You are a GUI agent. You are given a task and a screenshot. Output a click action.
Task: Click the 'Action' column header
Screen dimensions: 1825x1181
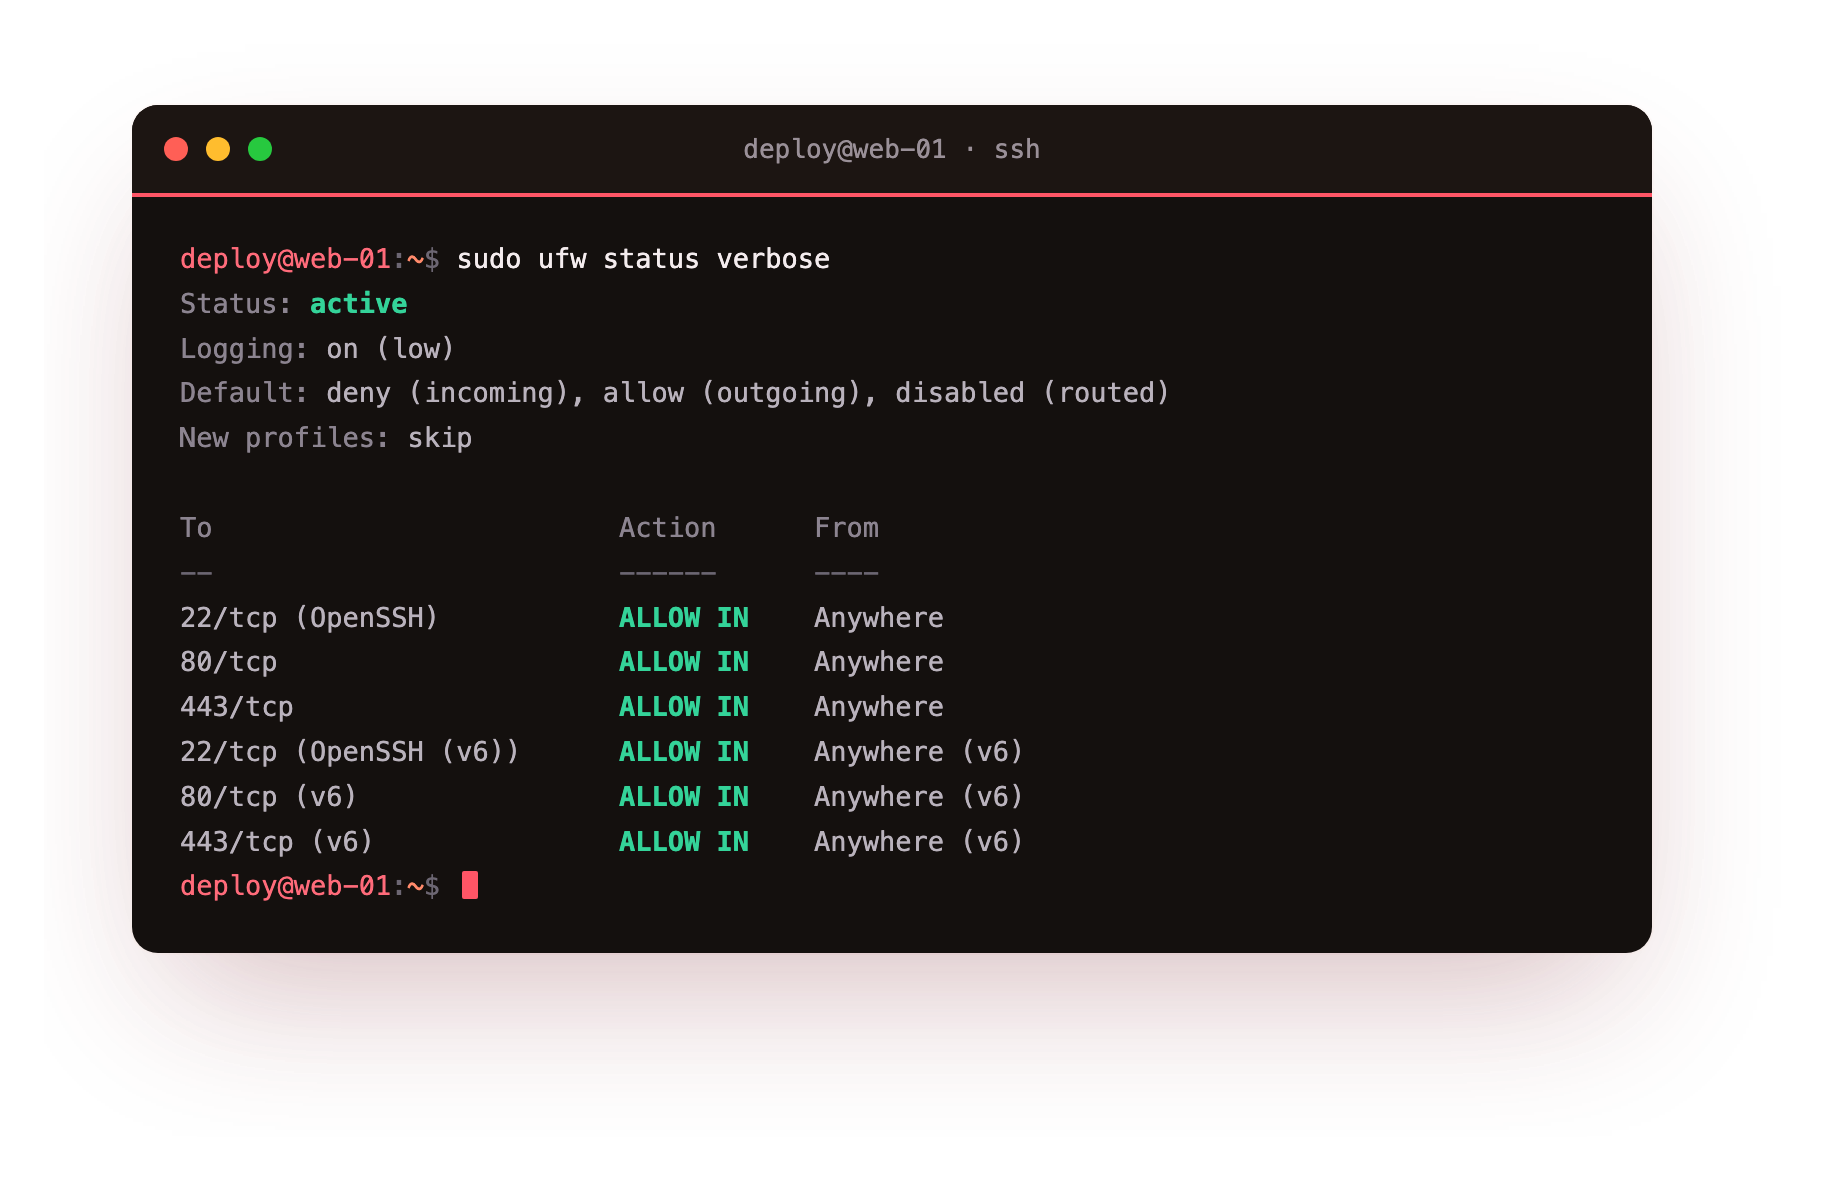[x=667, y=528]
